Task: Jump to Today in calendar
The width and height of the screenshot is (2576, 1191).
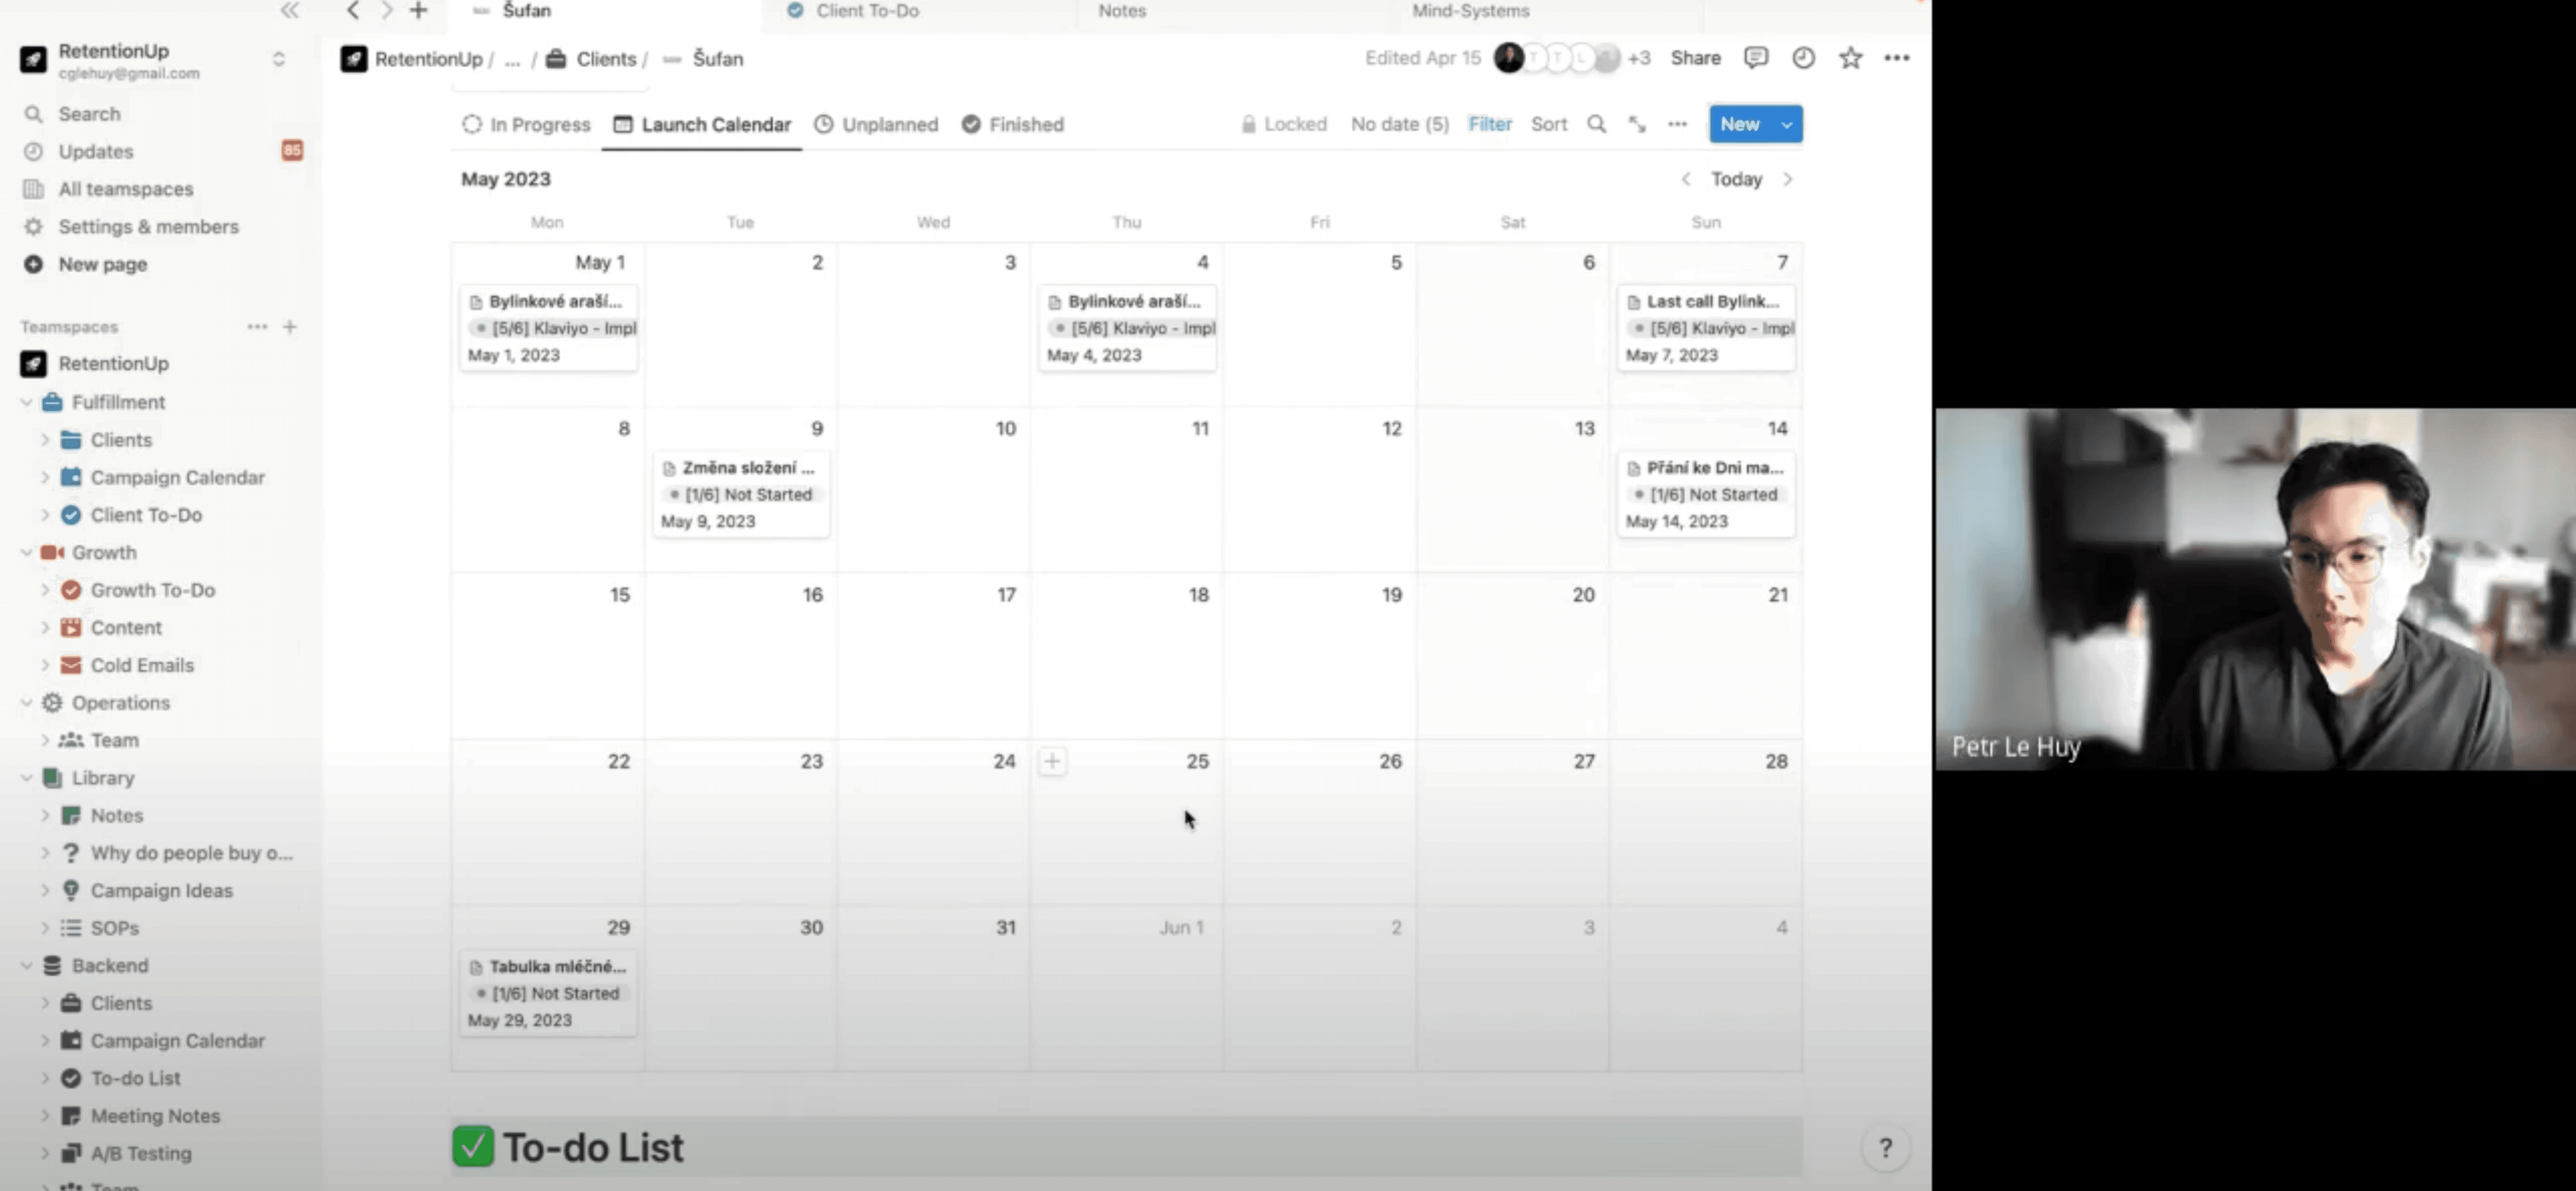Action: point(1736,179)
